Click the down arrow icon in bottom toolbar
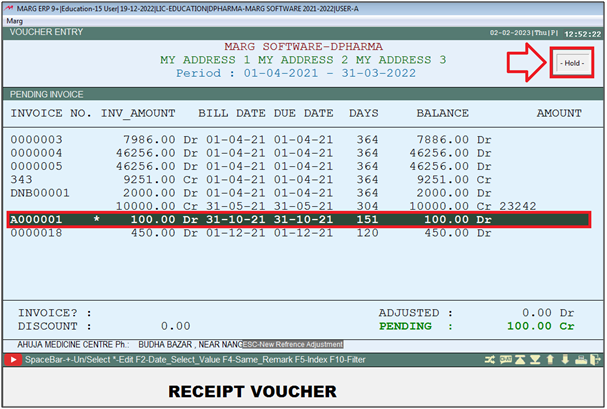The height and width of the screenshot is (409, 607). (x=565, y=360)
